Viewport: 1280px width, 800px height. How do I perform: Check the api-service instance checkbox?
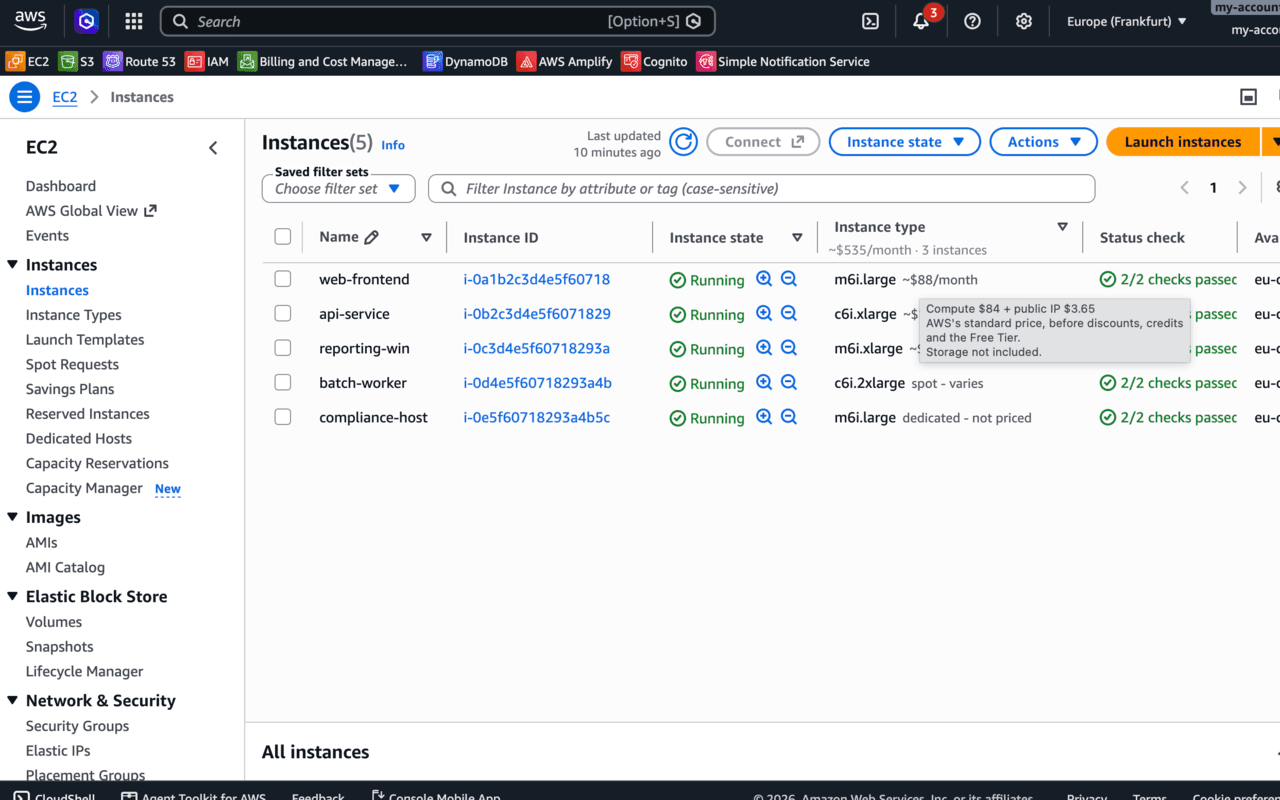(x=283, y=313)
